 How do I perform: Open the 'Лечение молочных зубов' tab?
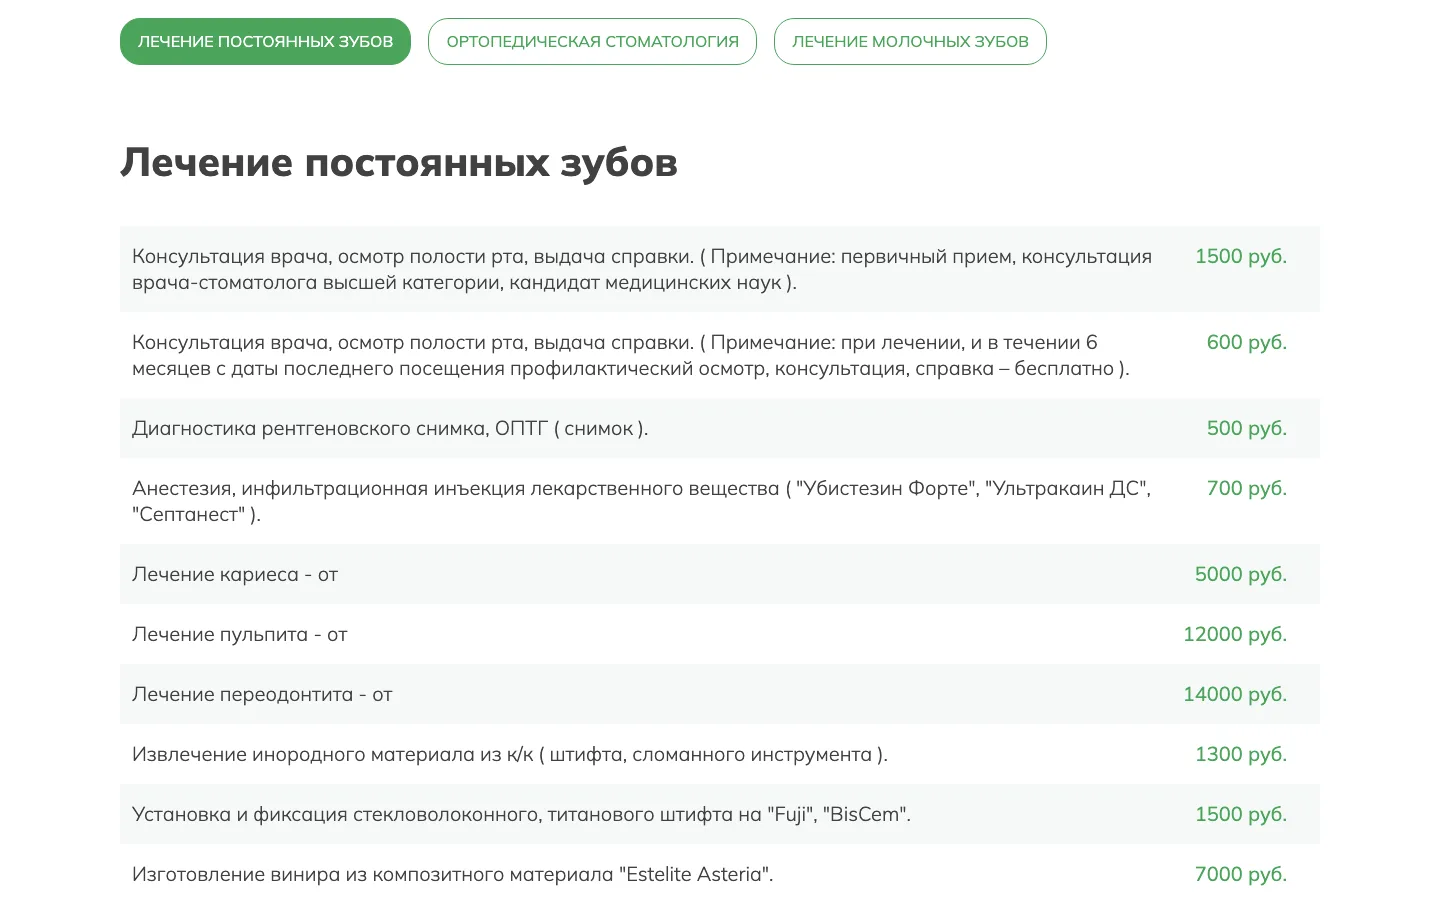pyautogui.click(x=910, y=41)
